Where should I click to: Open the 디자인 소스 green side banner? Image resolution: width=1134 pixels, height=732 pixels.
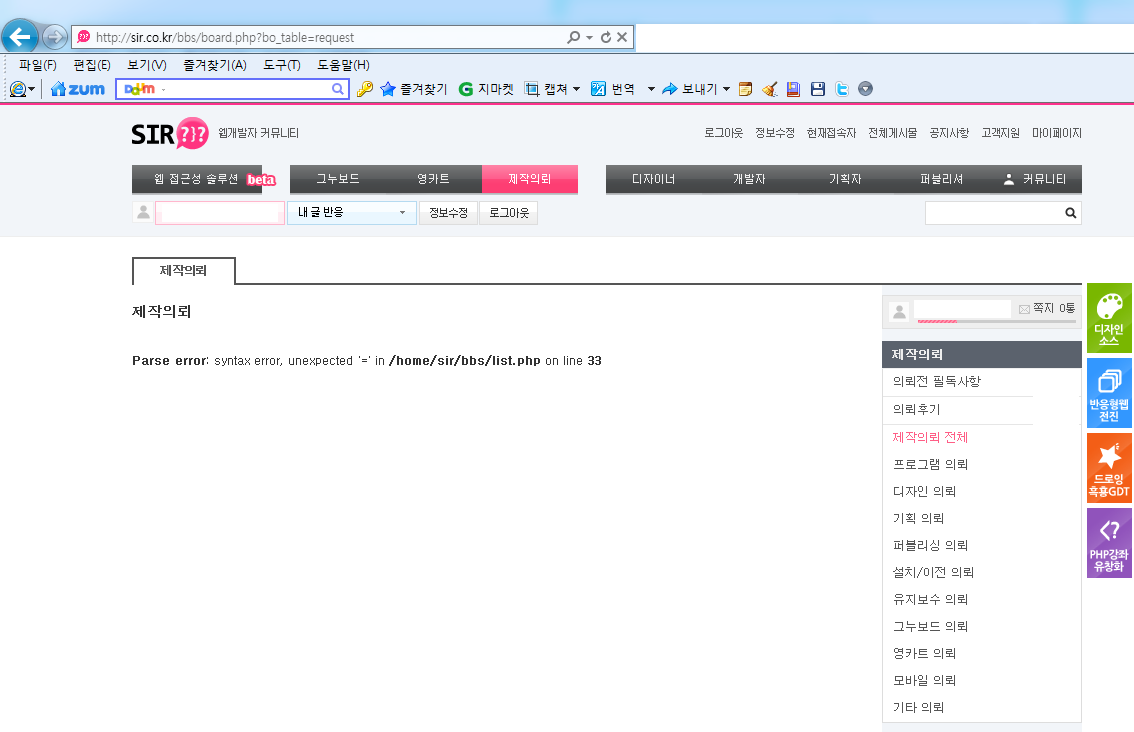coord(1109,318)
